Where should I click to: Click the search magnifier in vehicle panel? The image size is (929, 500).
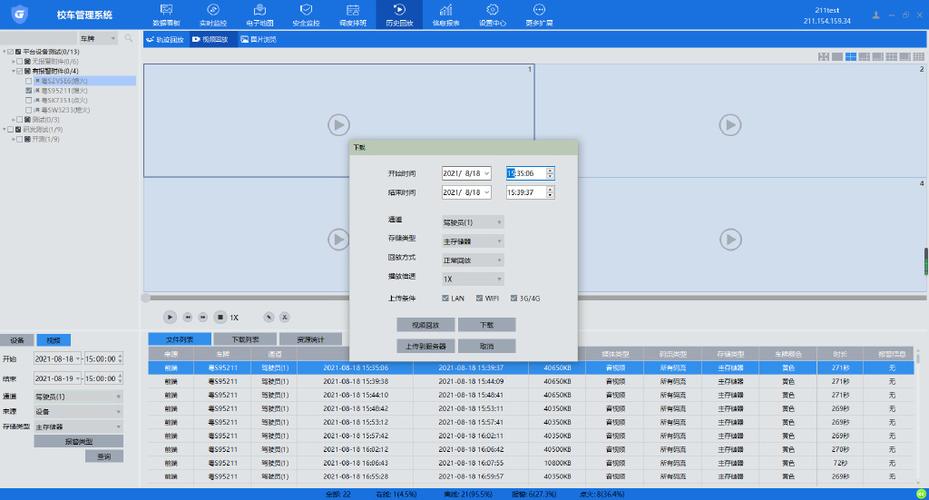coord(128,38)
